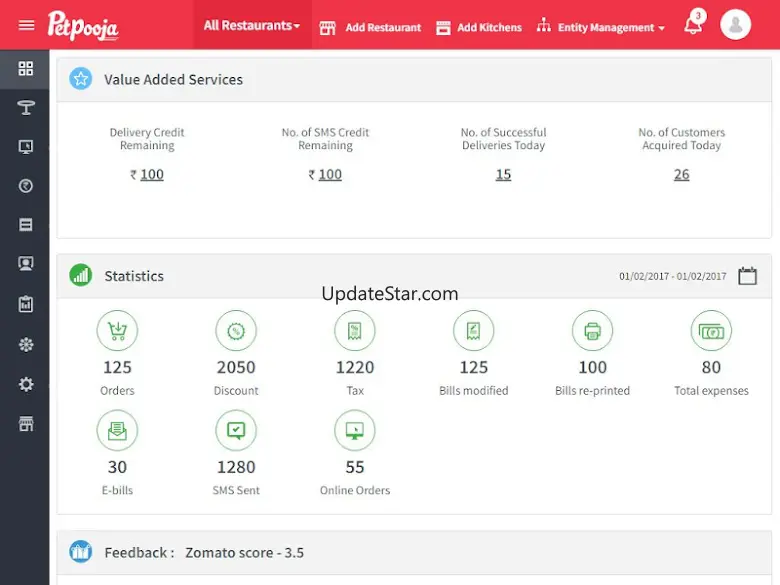Click the SMS Sent message icon
The image size is (780, 585).
(x=236, y=430)
